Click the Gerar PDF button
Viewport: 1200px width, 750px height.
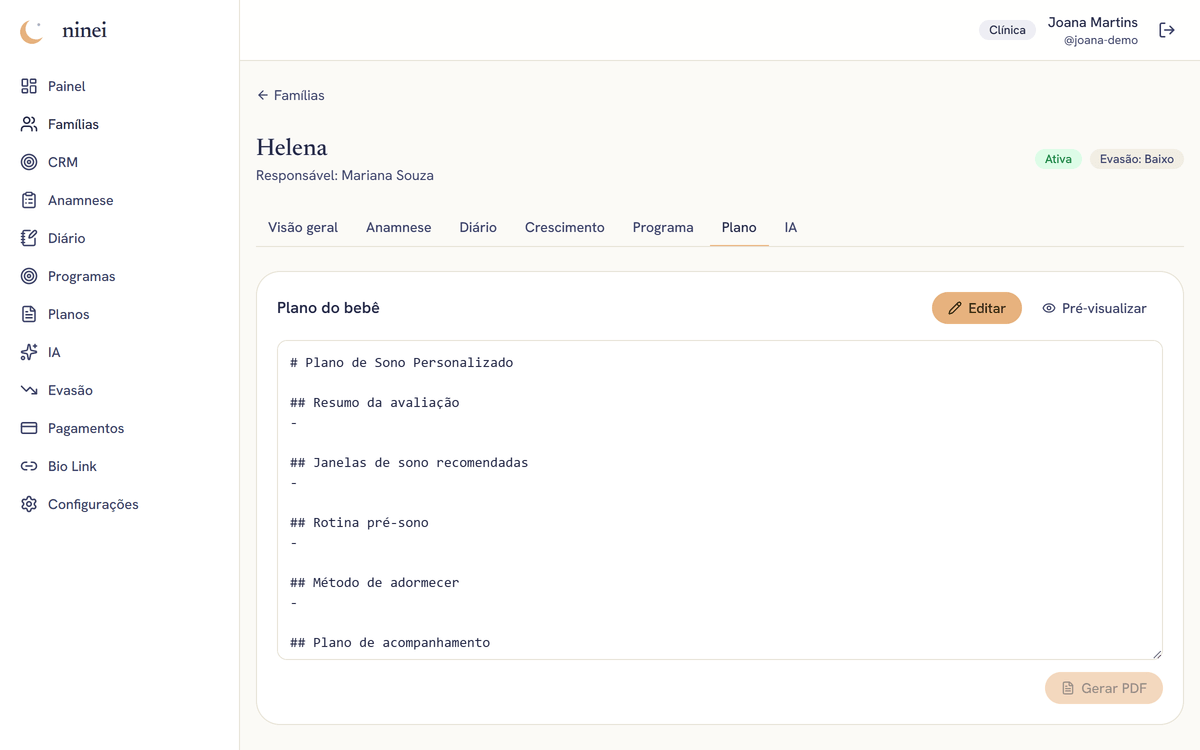1104,688
